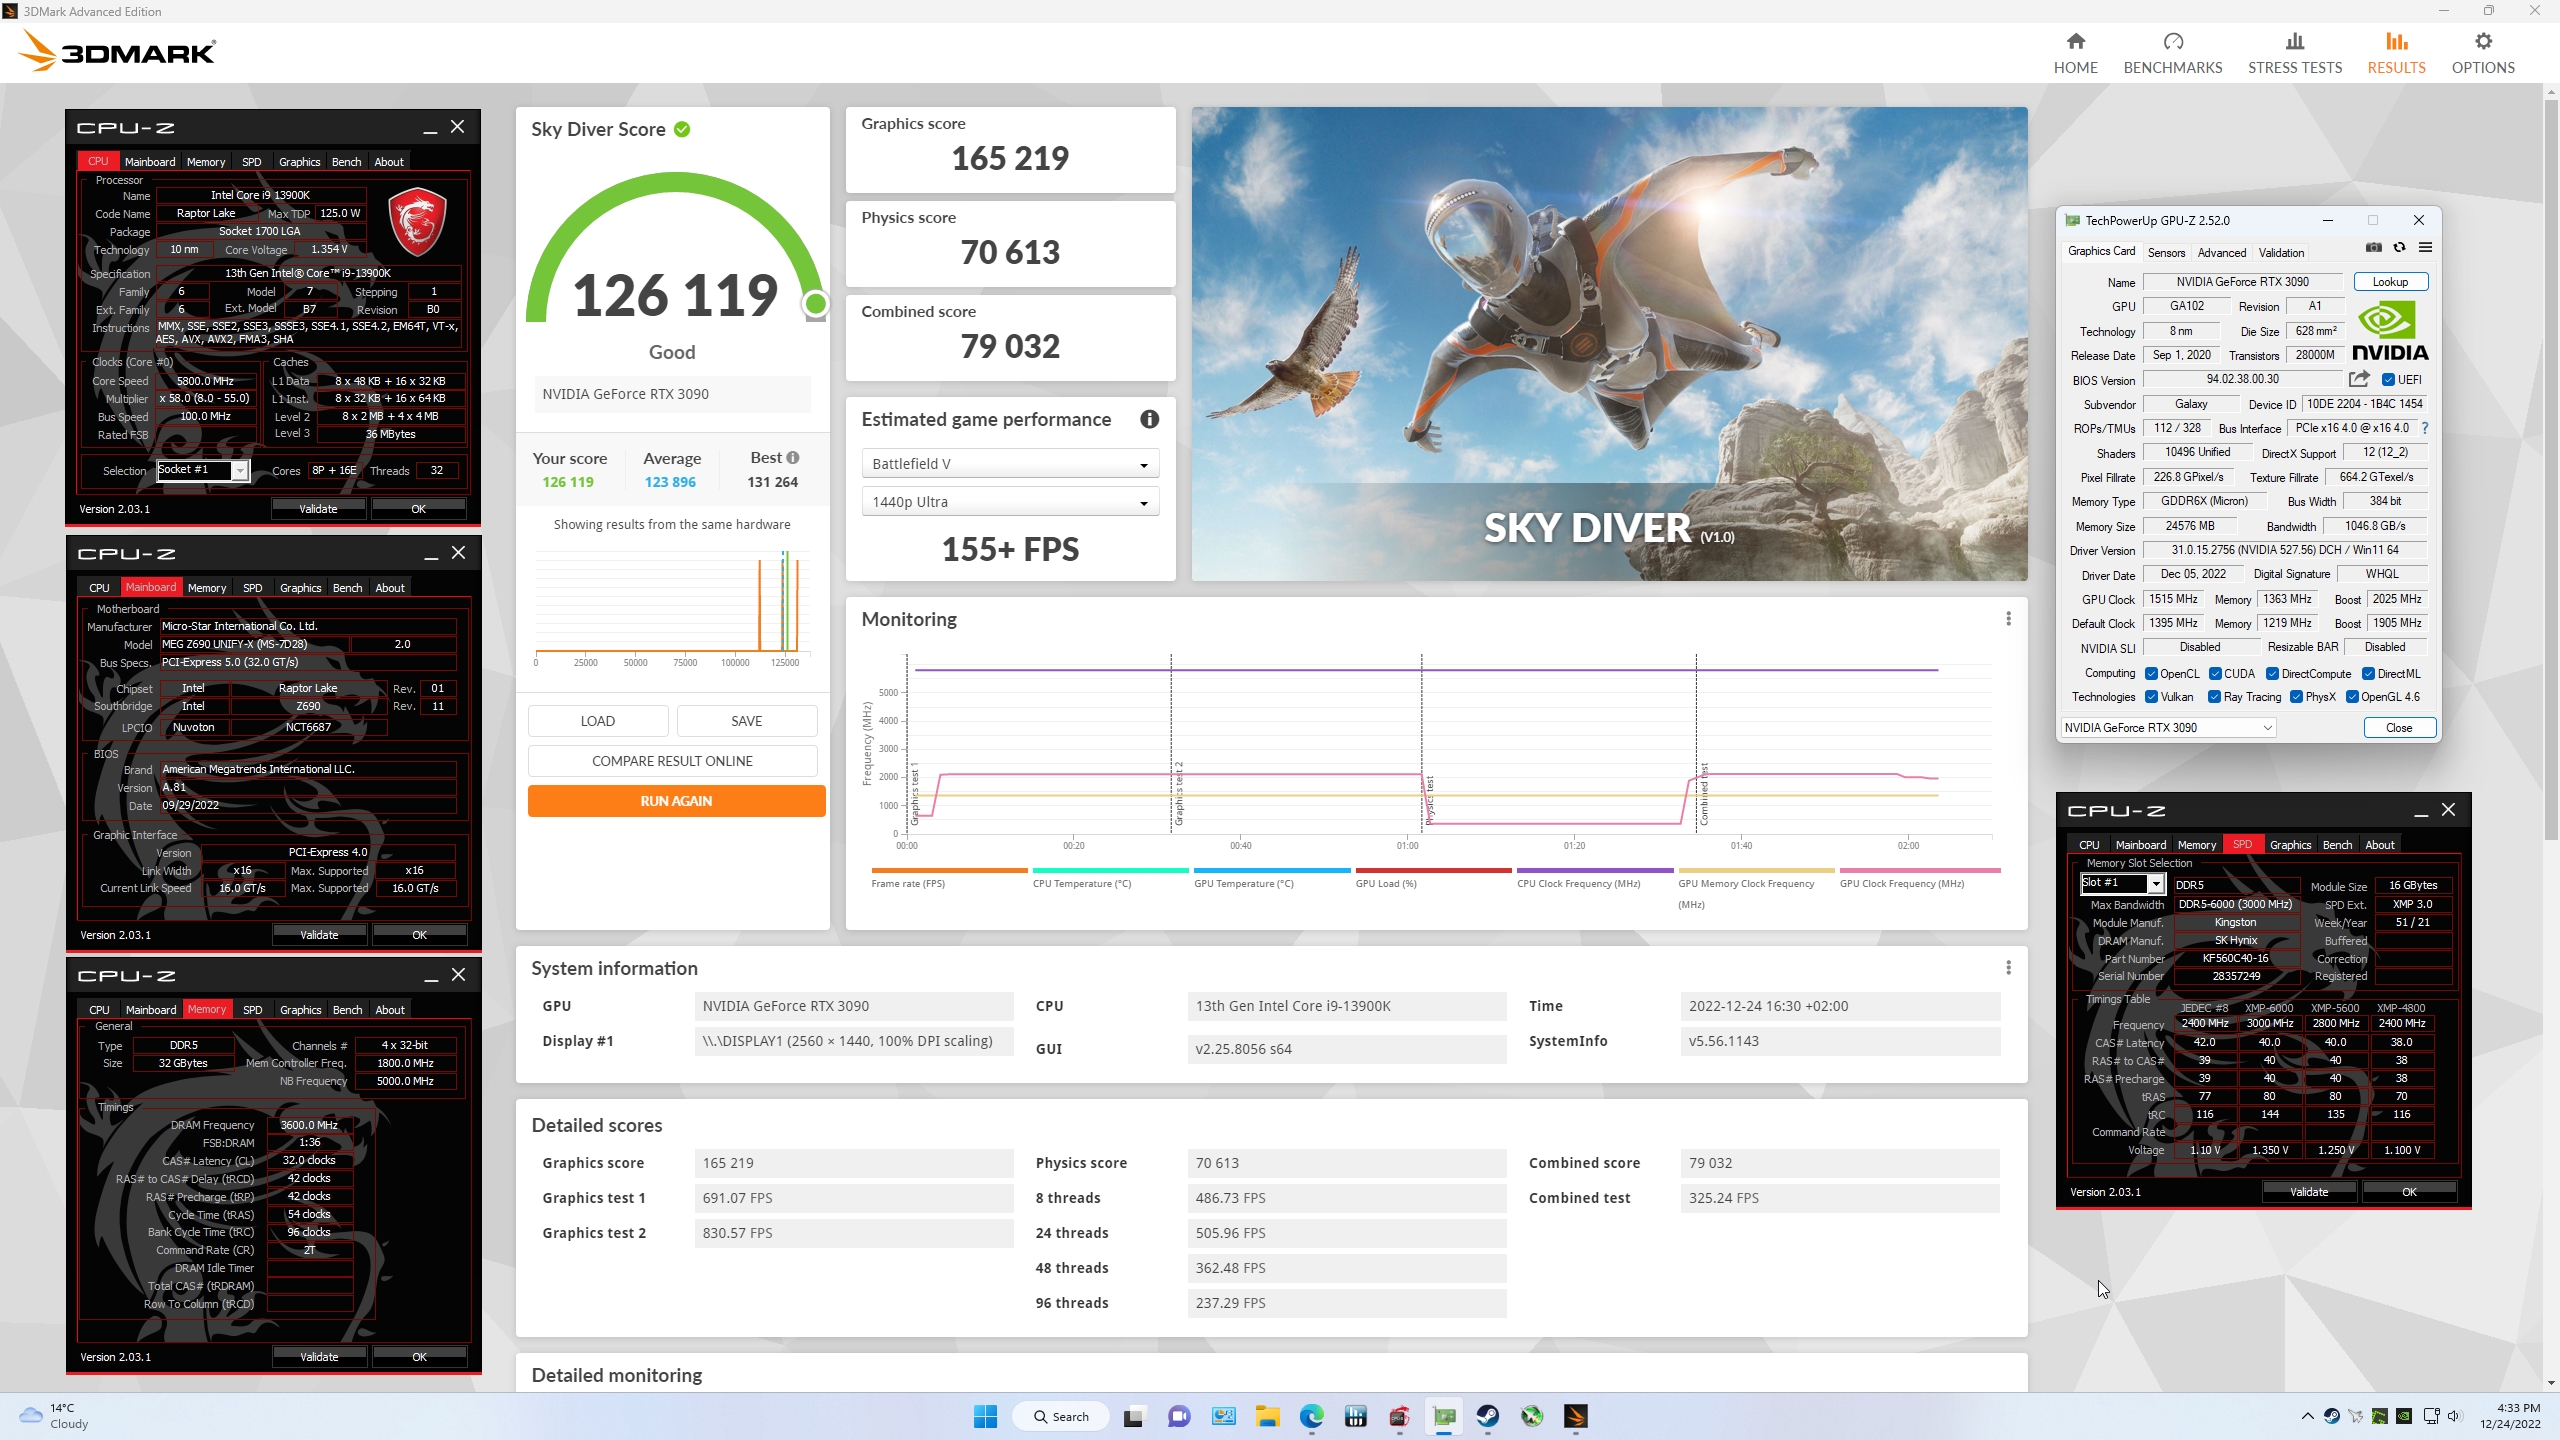
Task: Open the Results chart icon
Action: pyautogui.click(x=2396, y=41)
